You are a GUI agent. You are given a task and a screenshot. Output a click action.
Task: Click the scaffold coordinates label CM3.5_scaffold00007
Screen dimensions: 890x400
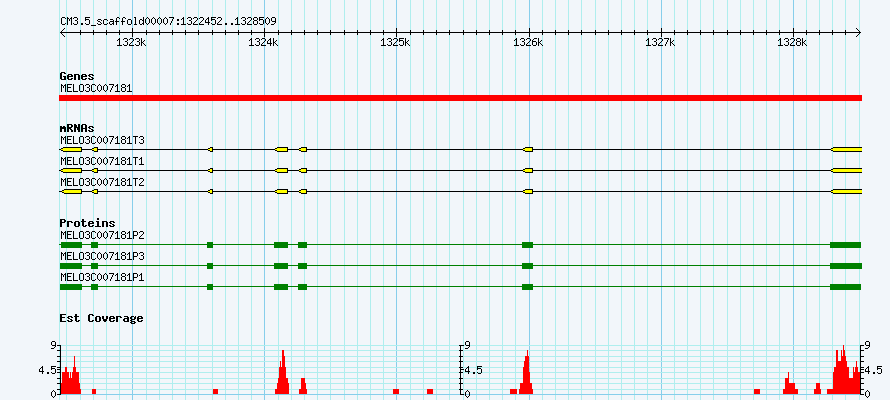click(x=169, y=22)
